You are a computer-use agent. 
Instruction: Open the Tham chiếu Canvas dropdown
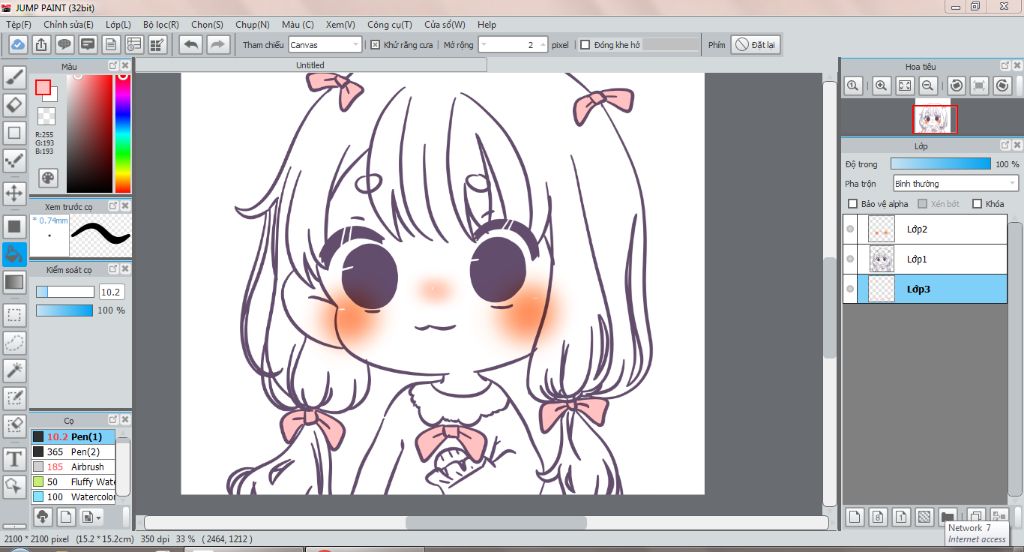click(325, 45)
